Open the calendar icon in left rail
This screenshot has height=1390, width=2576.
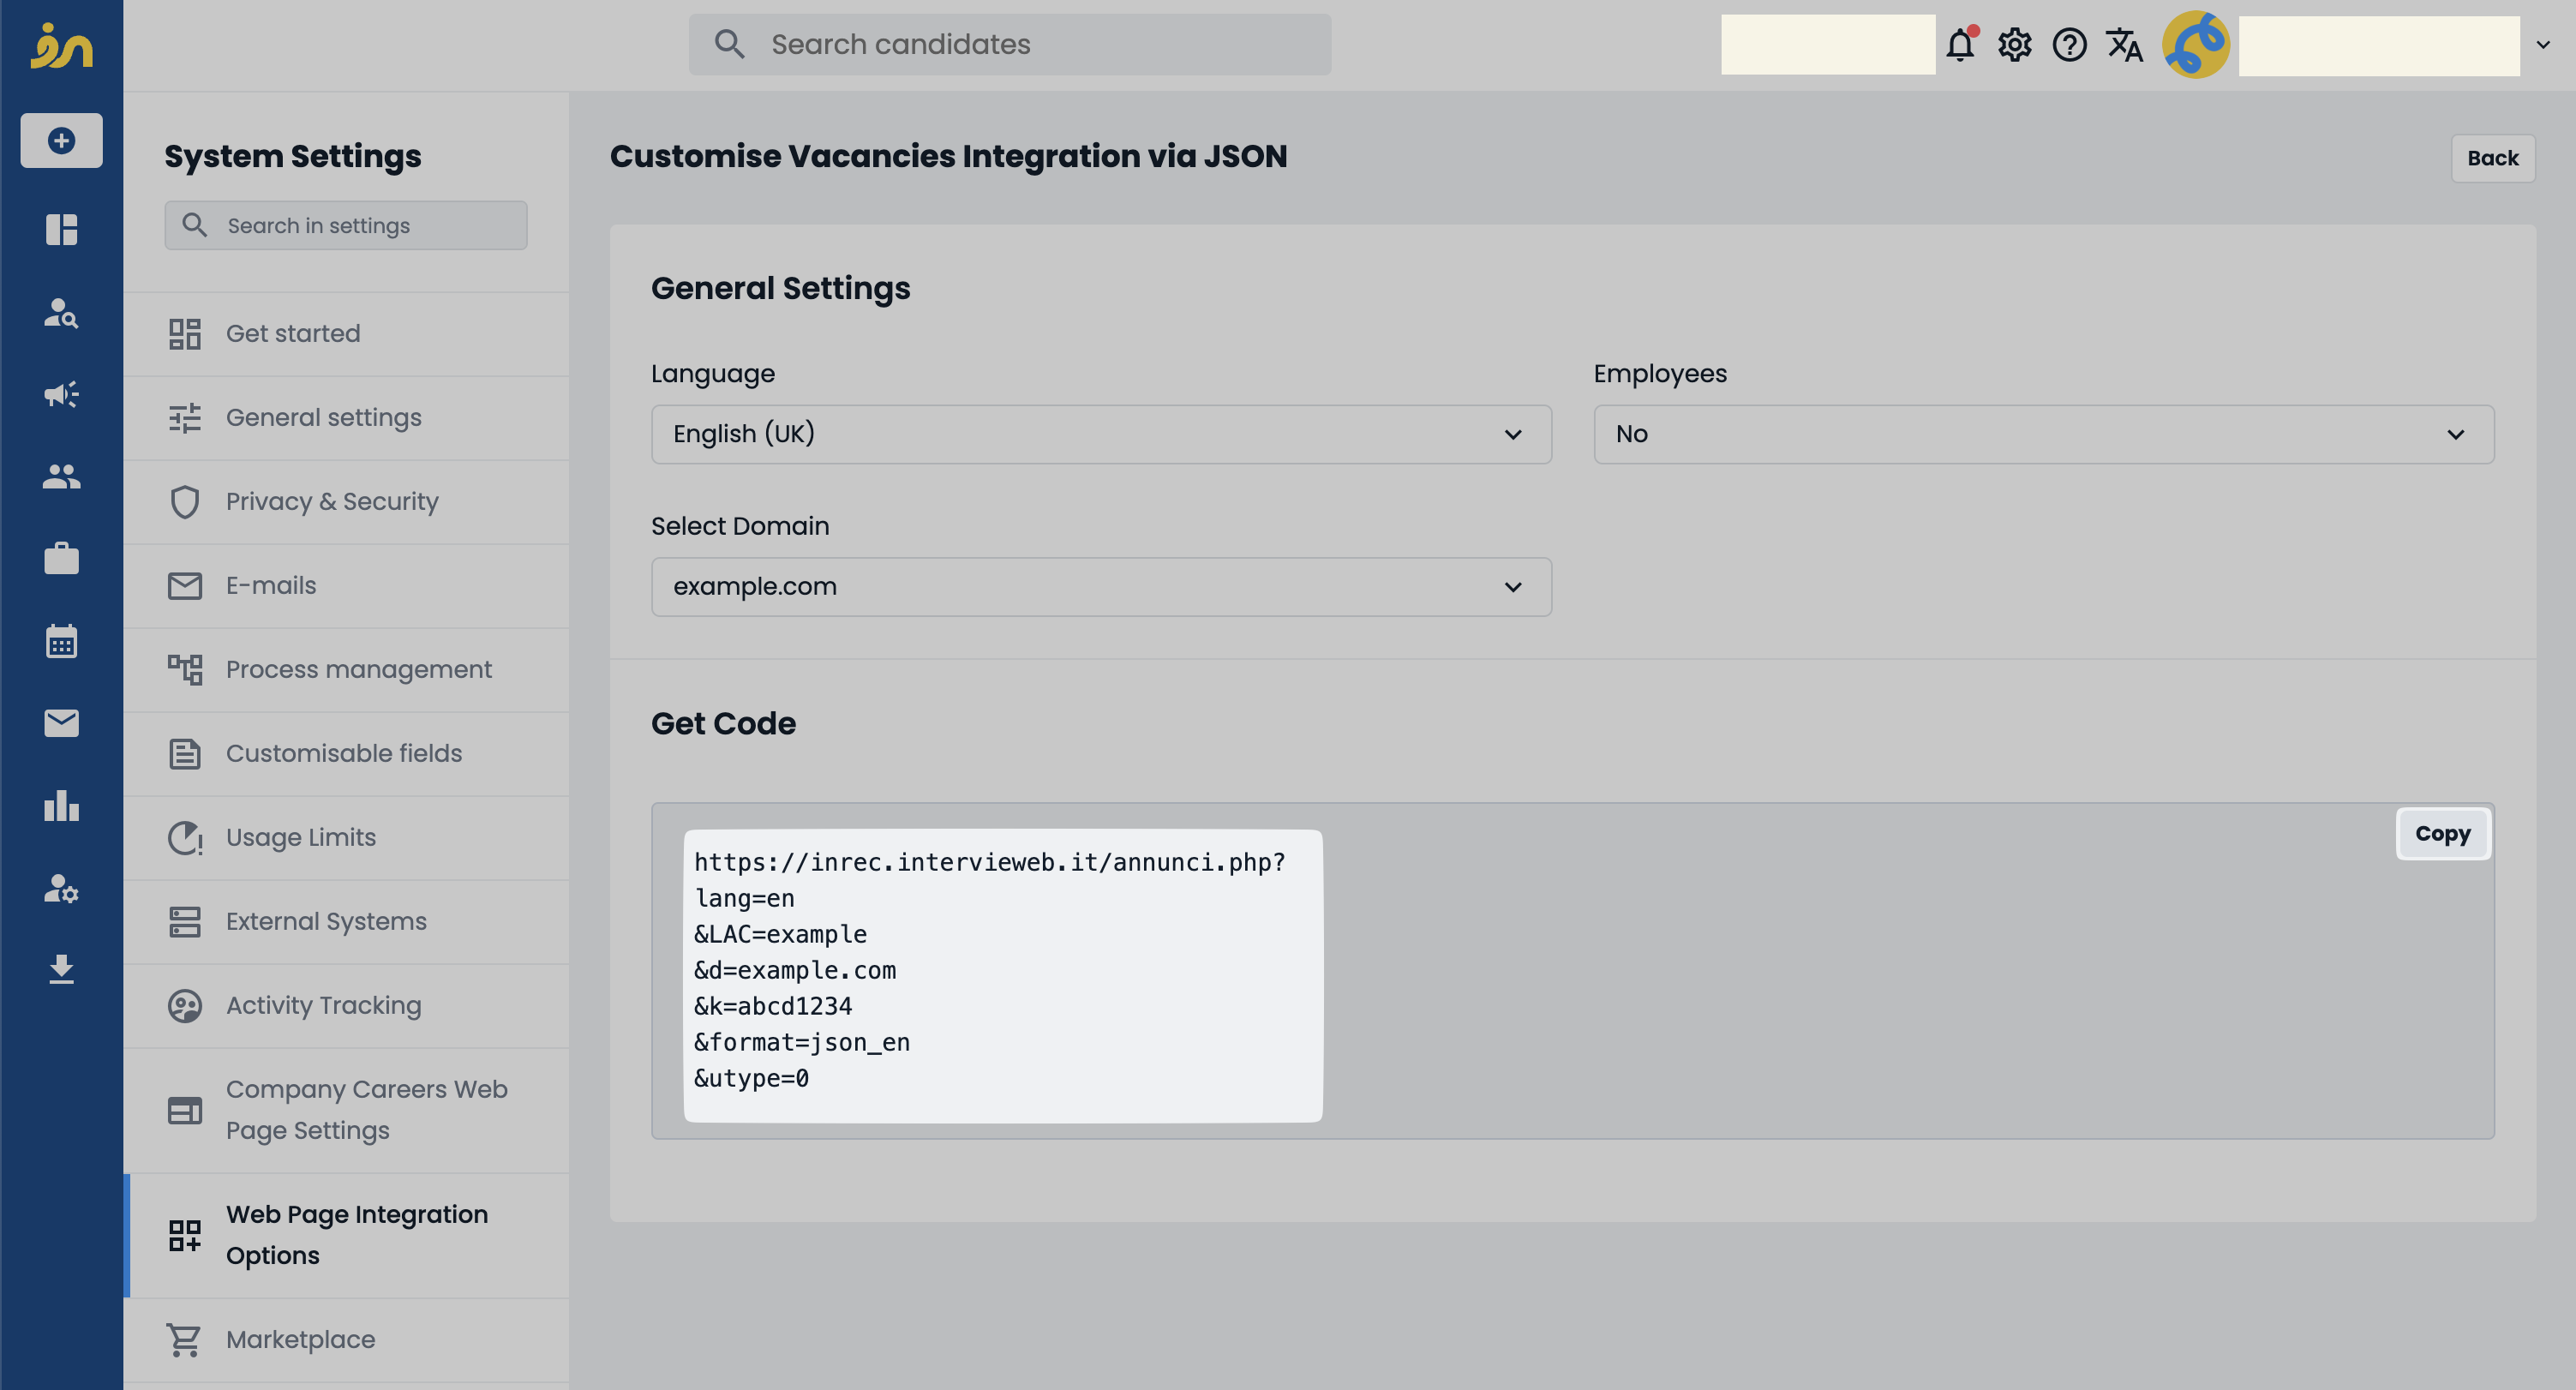tap(61, 641)
